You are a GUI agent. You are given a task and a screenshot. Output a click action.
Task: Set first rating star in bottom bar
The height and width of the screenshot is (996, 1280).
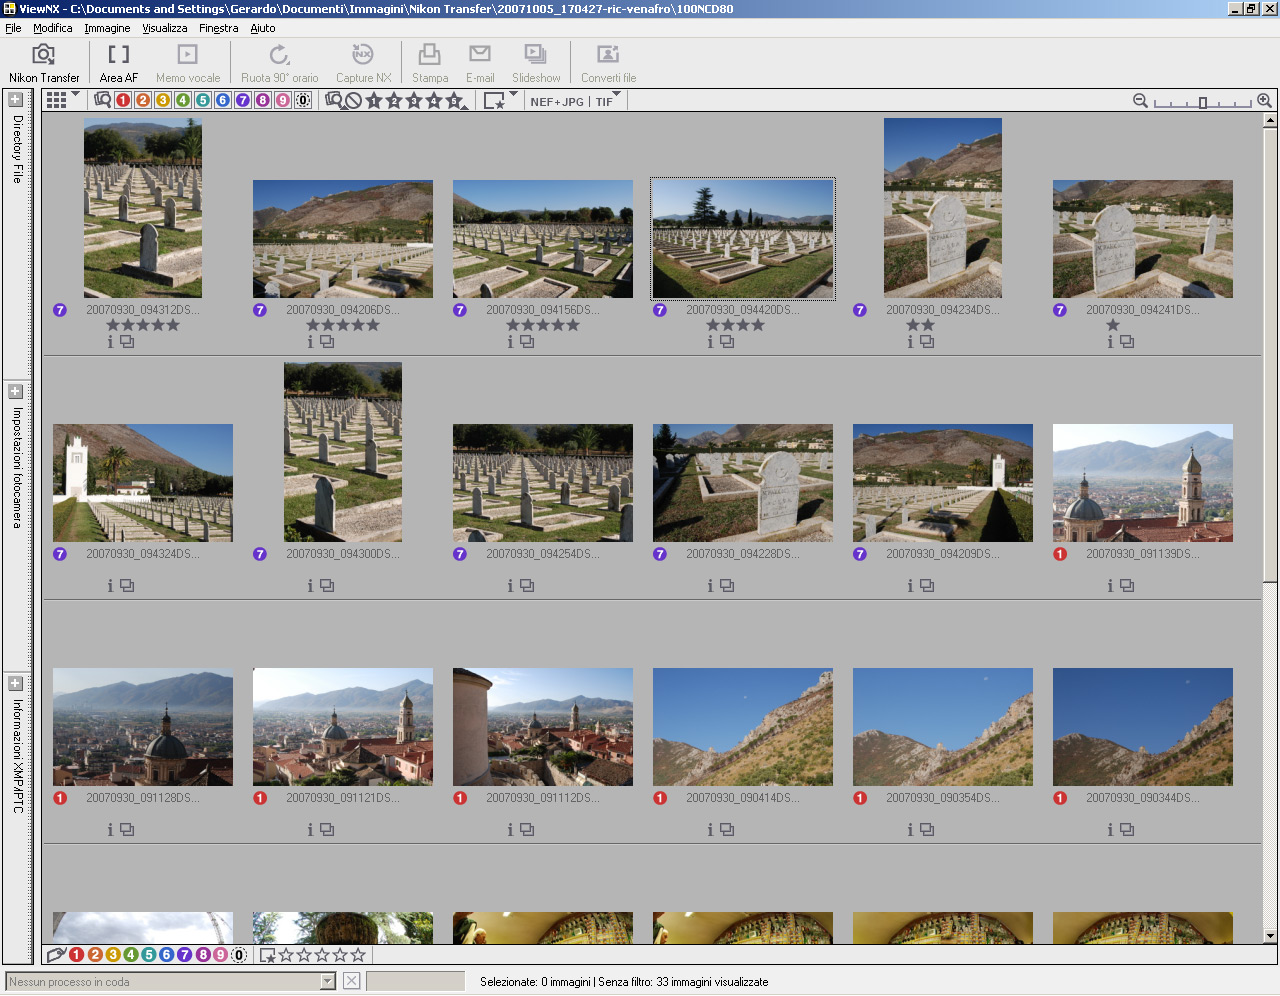tap(286, 955)
